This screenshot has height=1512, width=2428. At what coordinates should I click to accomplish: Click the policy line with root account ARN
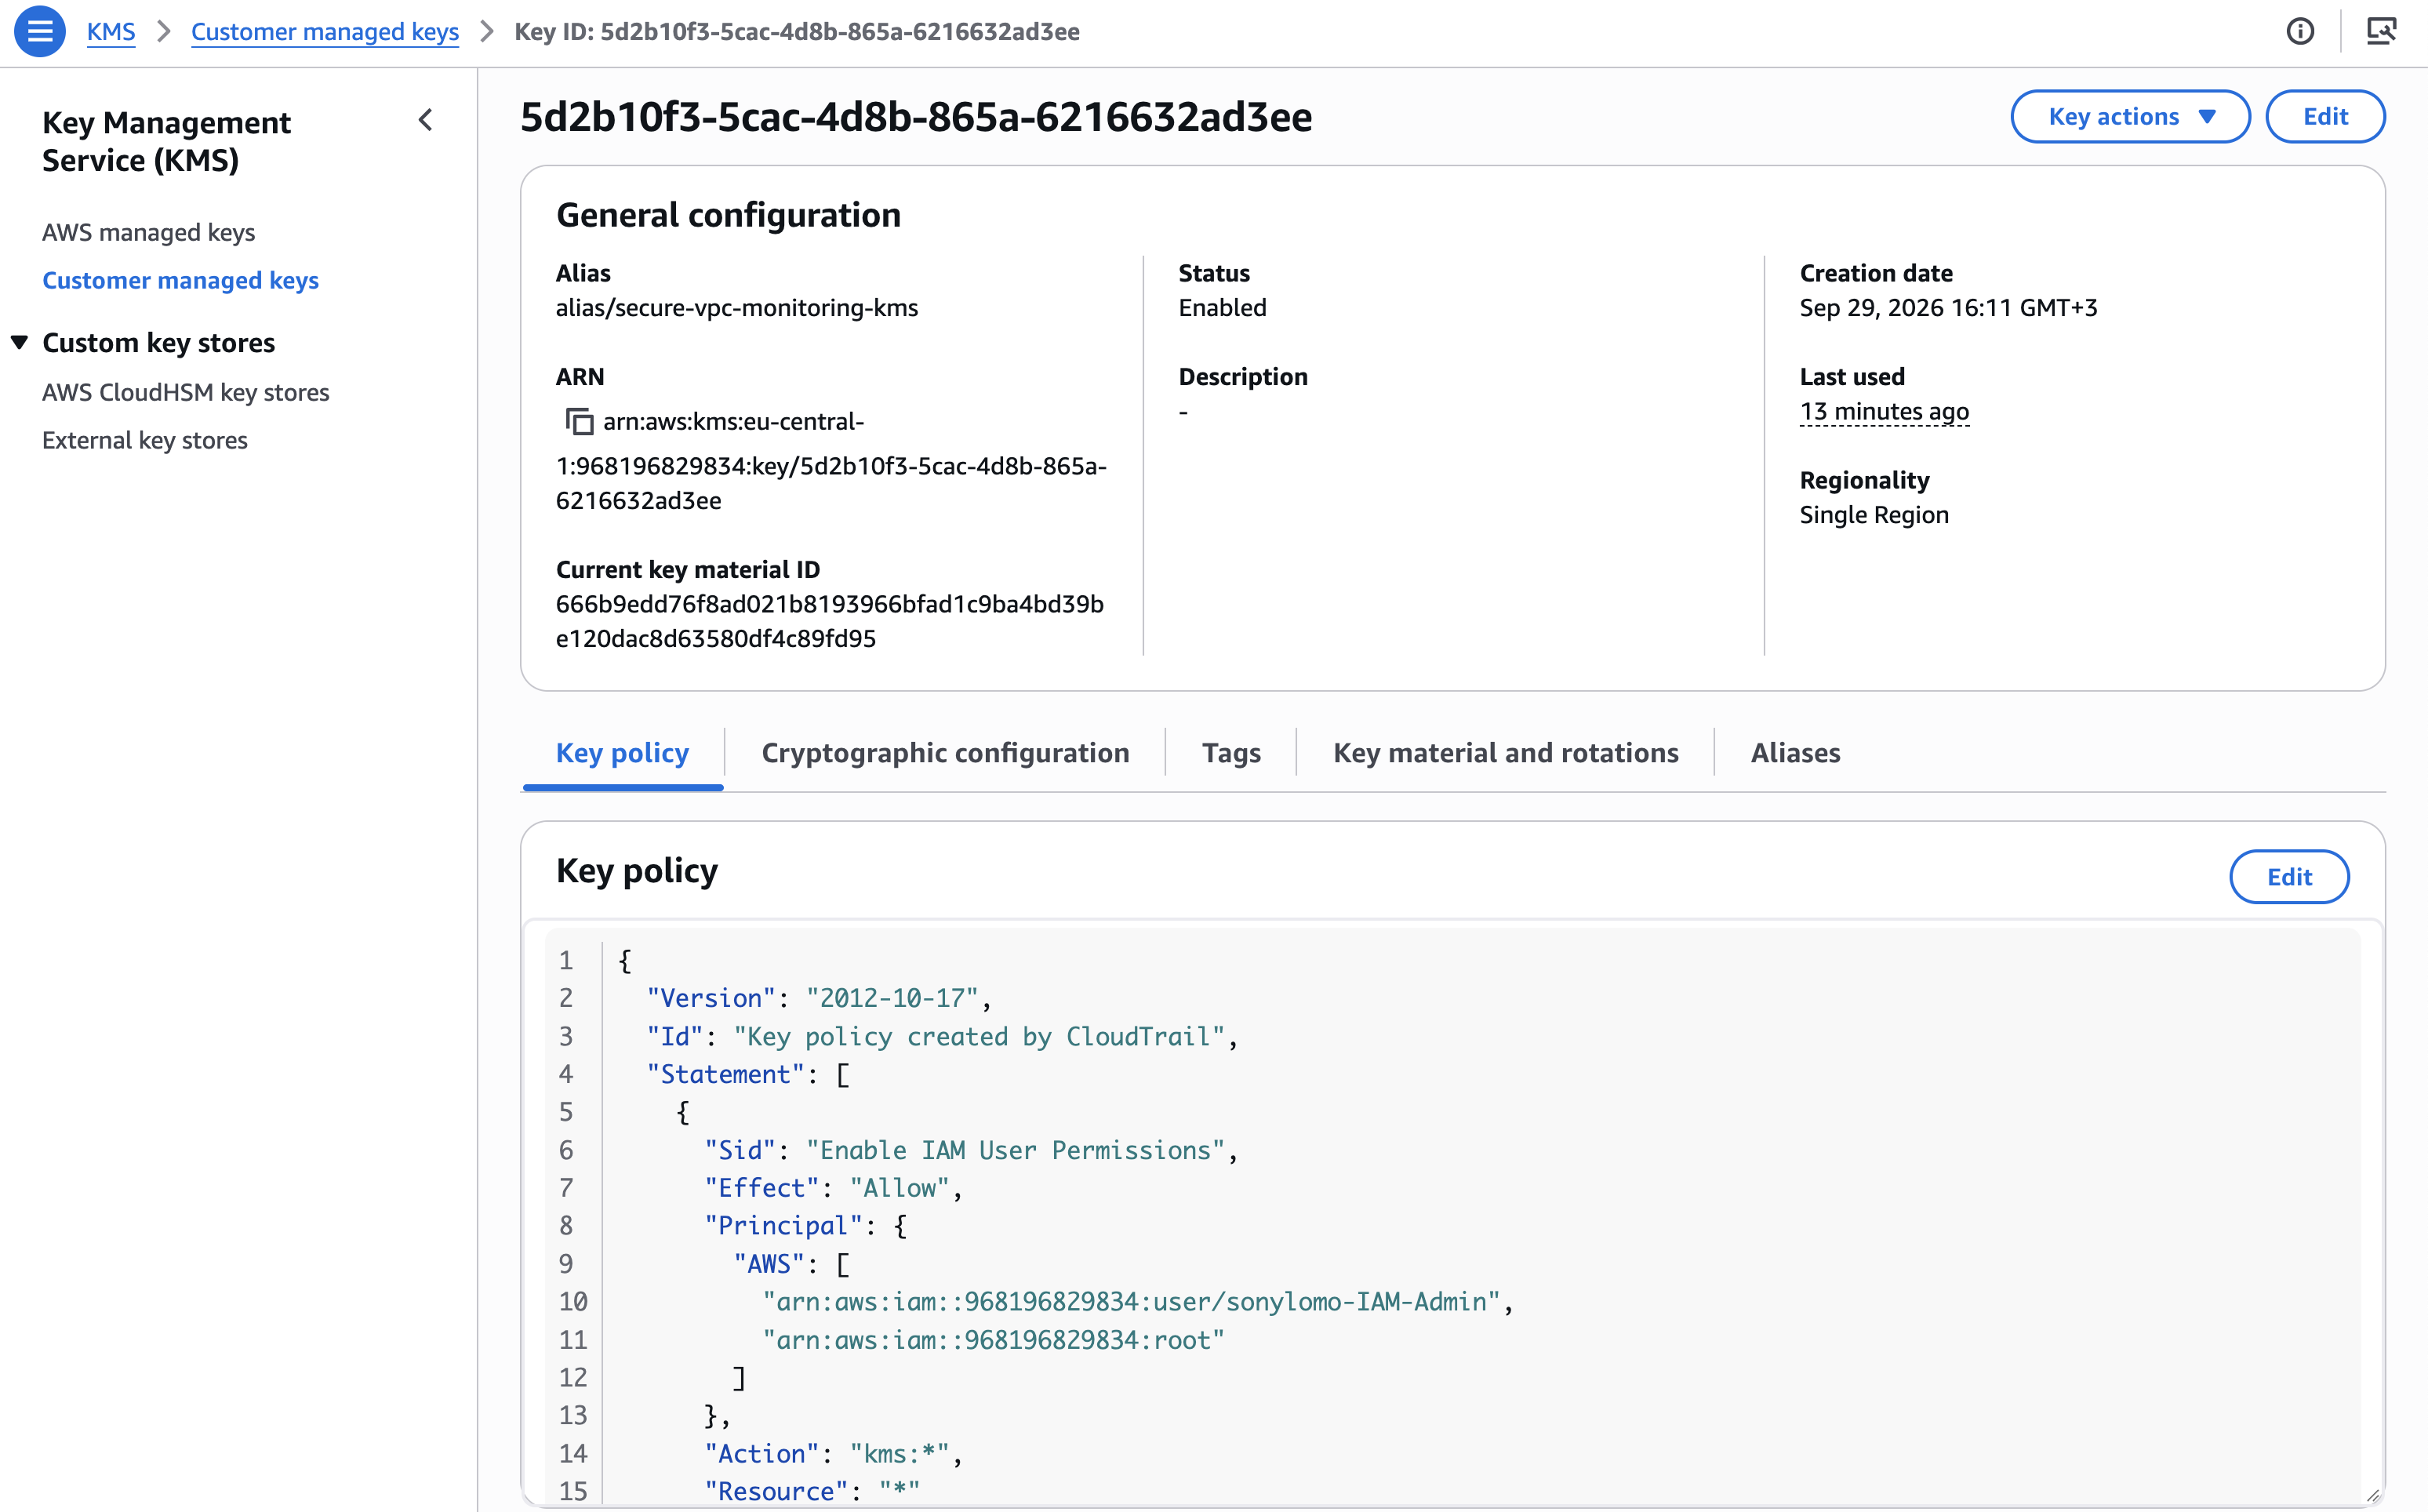(993, 1339)
